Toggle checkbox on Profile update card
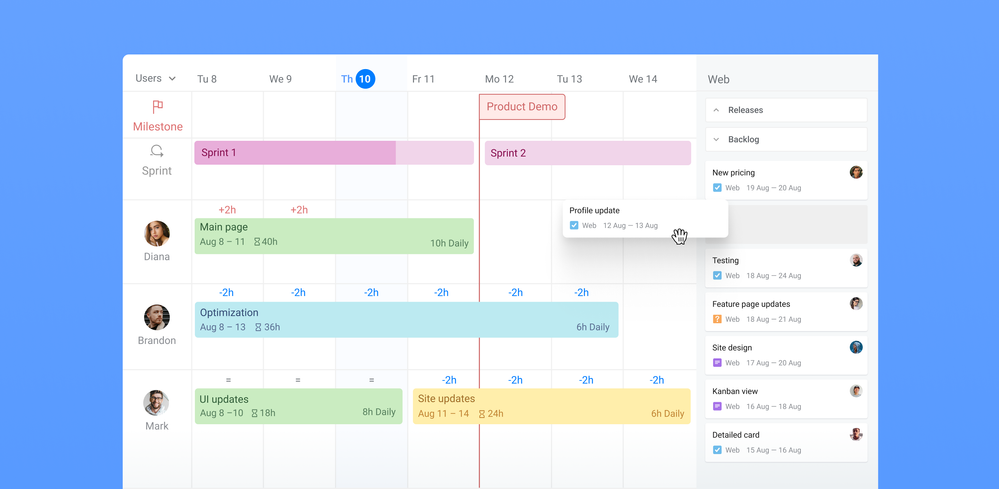This screenshot has height=489, width=999. 574,225
